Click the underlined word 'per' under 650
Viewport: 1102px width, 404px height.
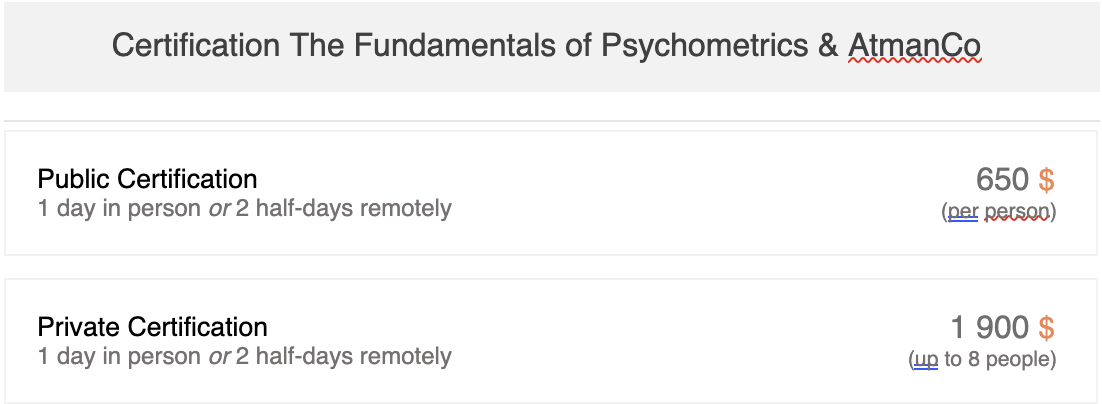pyautogui.click(x=963, y=211)
